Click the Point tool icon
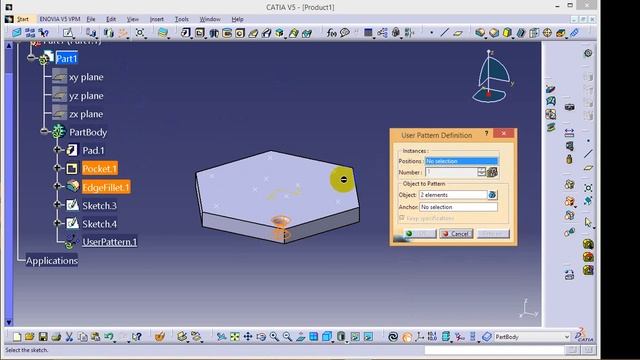Screen dimensions: 640x360 [431, 33]
